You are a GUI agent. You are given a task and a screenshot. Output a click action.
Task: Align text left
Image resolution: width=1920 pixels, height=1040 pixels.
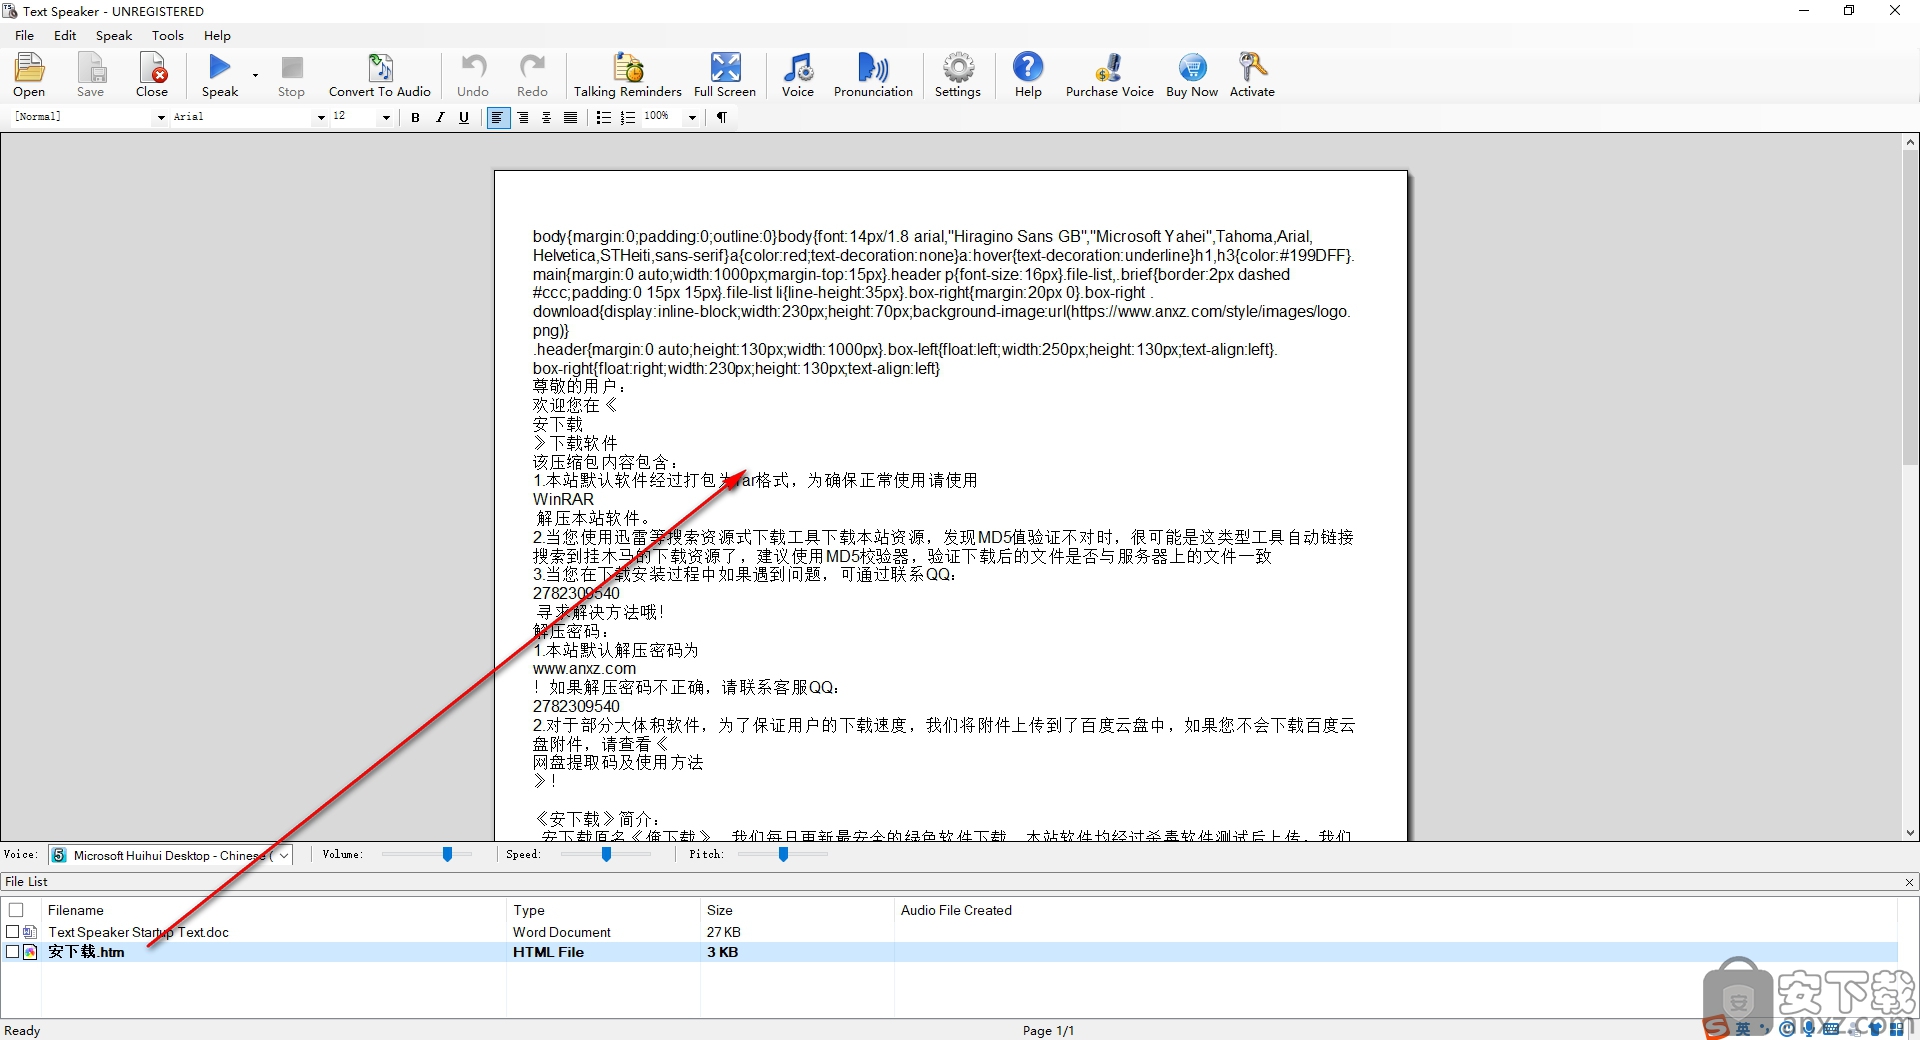point(497,117)
